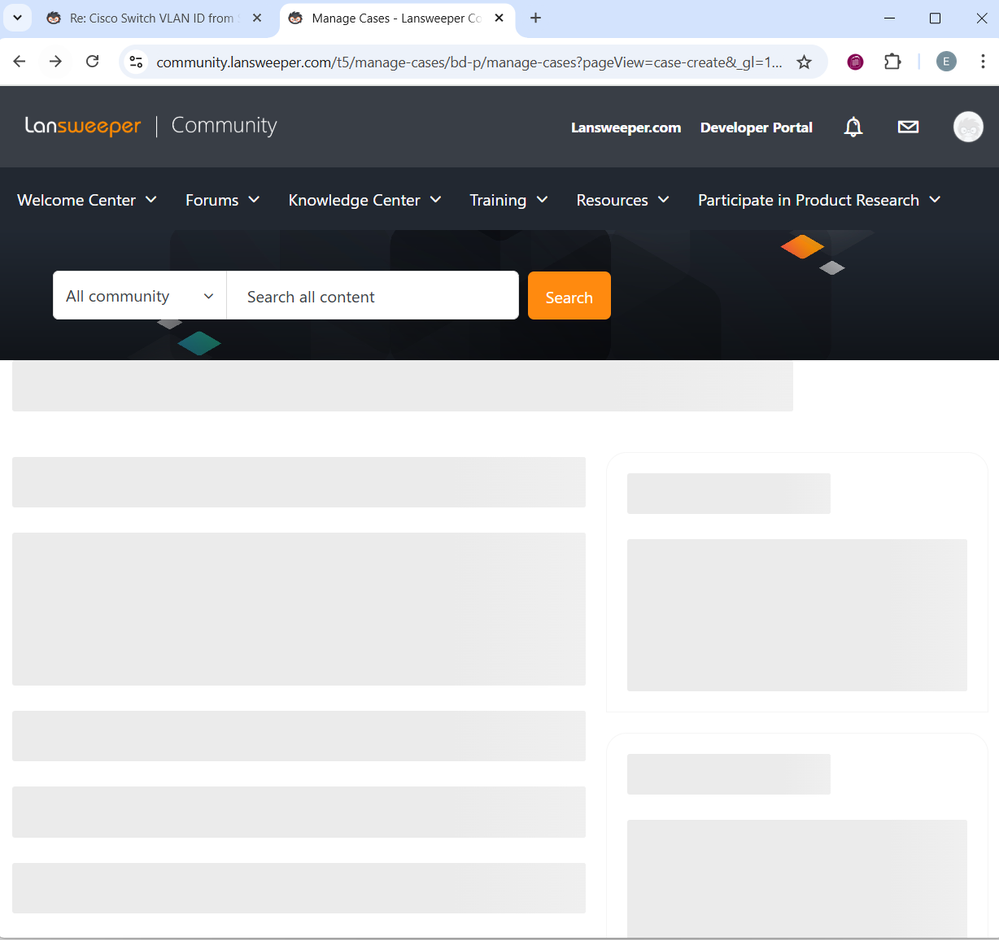Viewport: 999px width, 940px height.
Task: Expand the Welcome Center menu
Action: pyautogui.click(x=87, y=200)
